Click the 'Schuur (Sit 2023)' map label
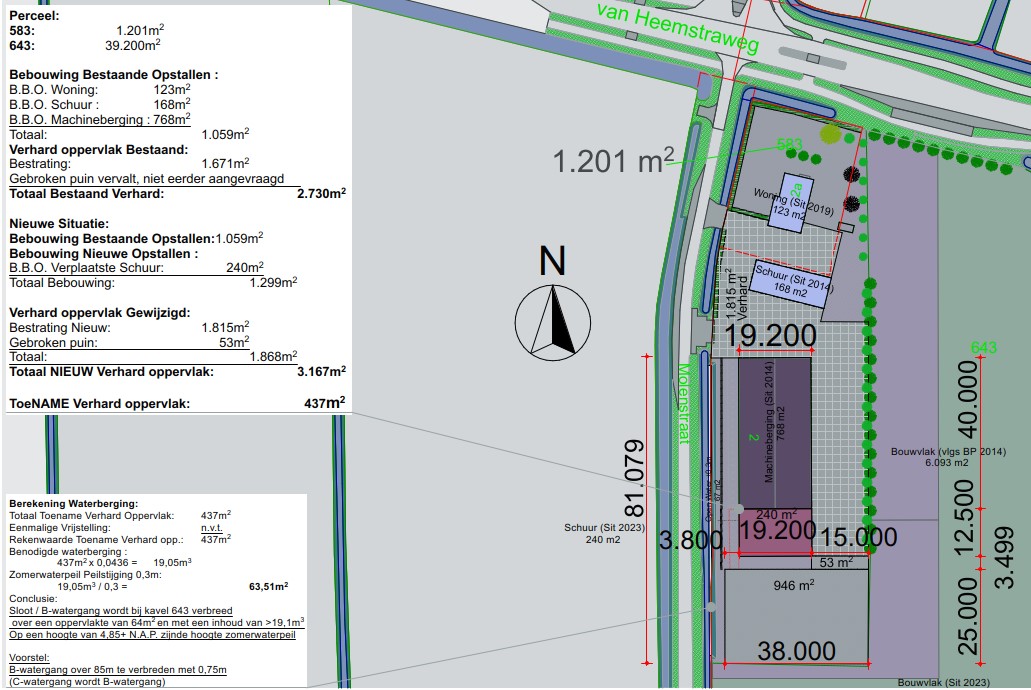The image size is (1031, 690). tap(604, 528)
